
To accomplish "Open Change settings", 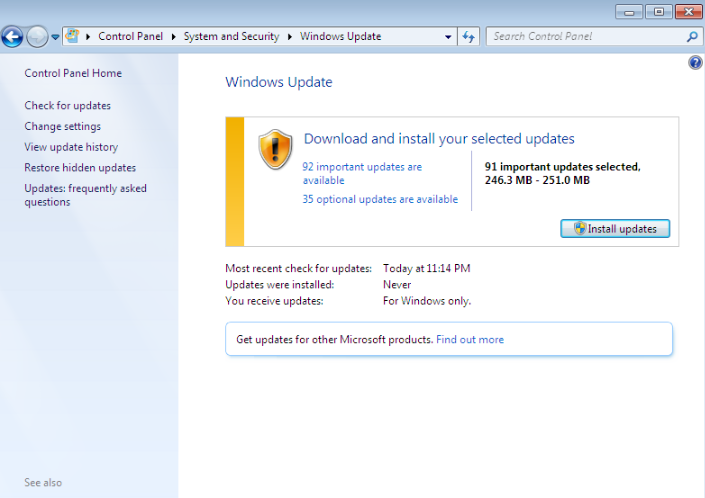I will (x=62, y=126).
